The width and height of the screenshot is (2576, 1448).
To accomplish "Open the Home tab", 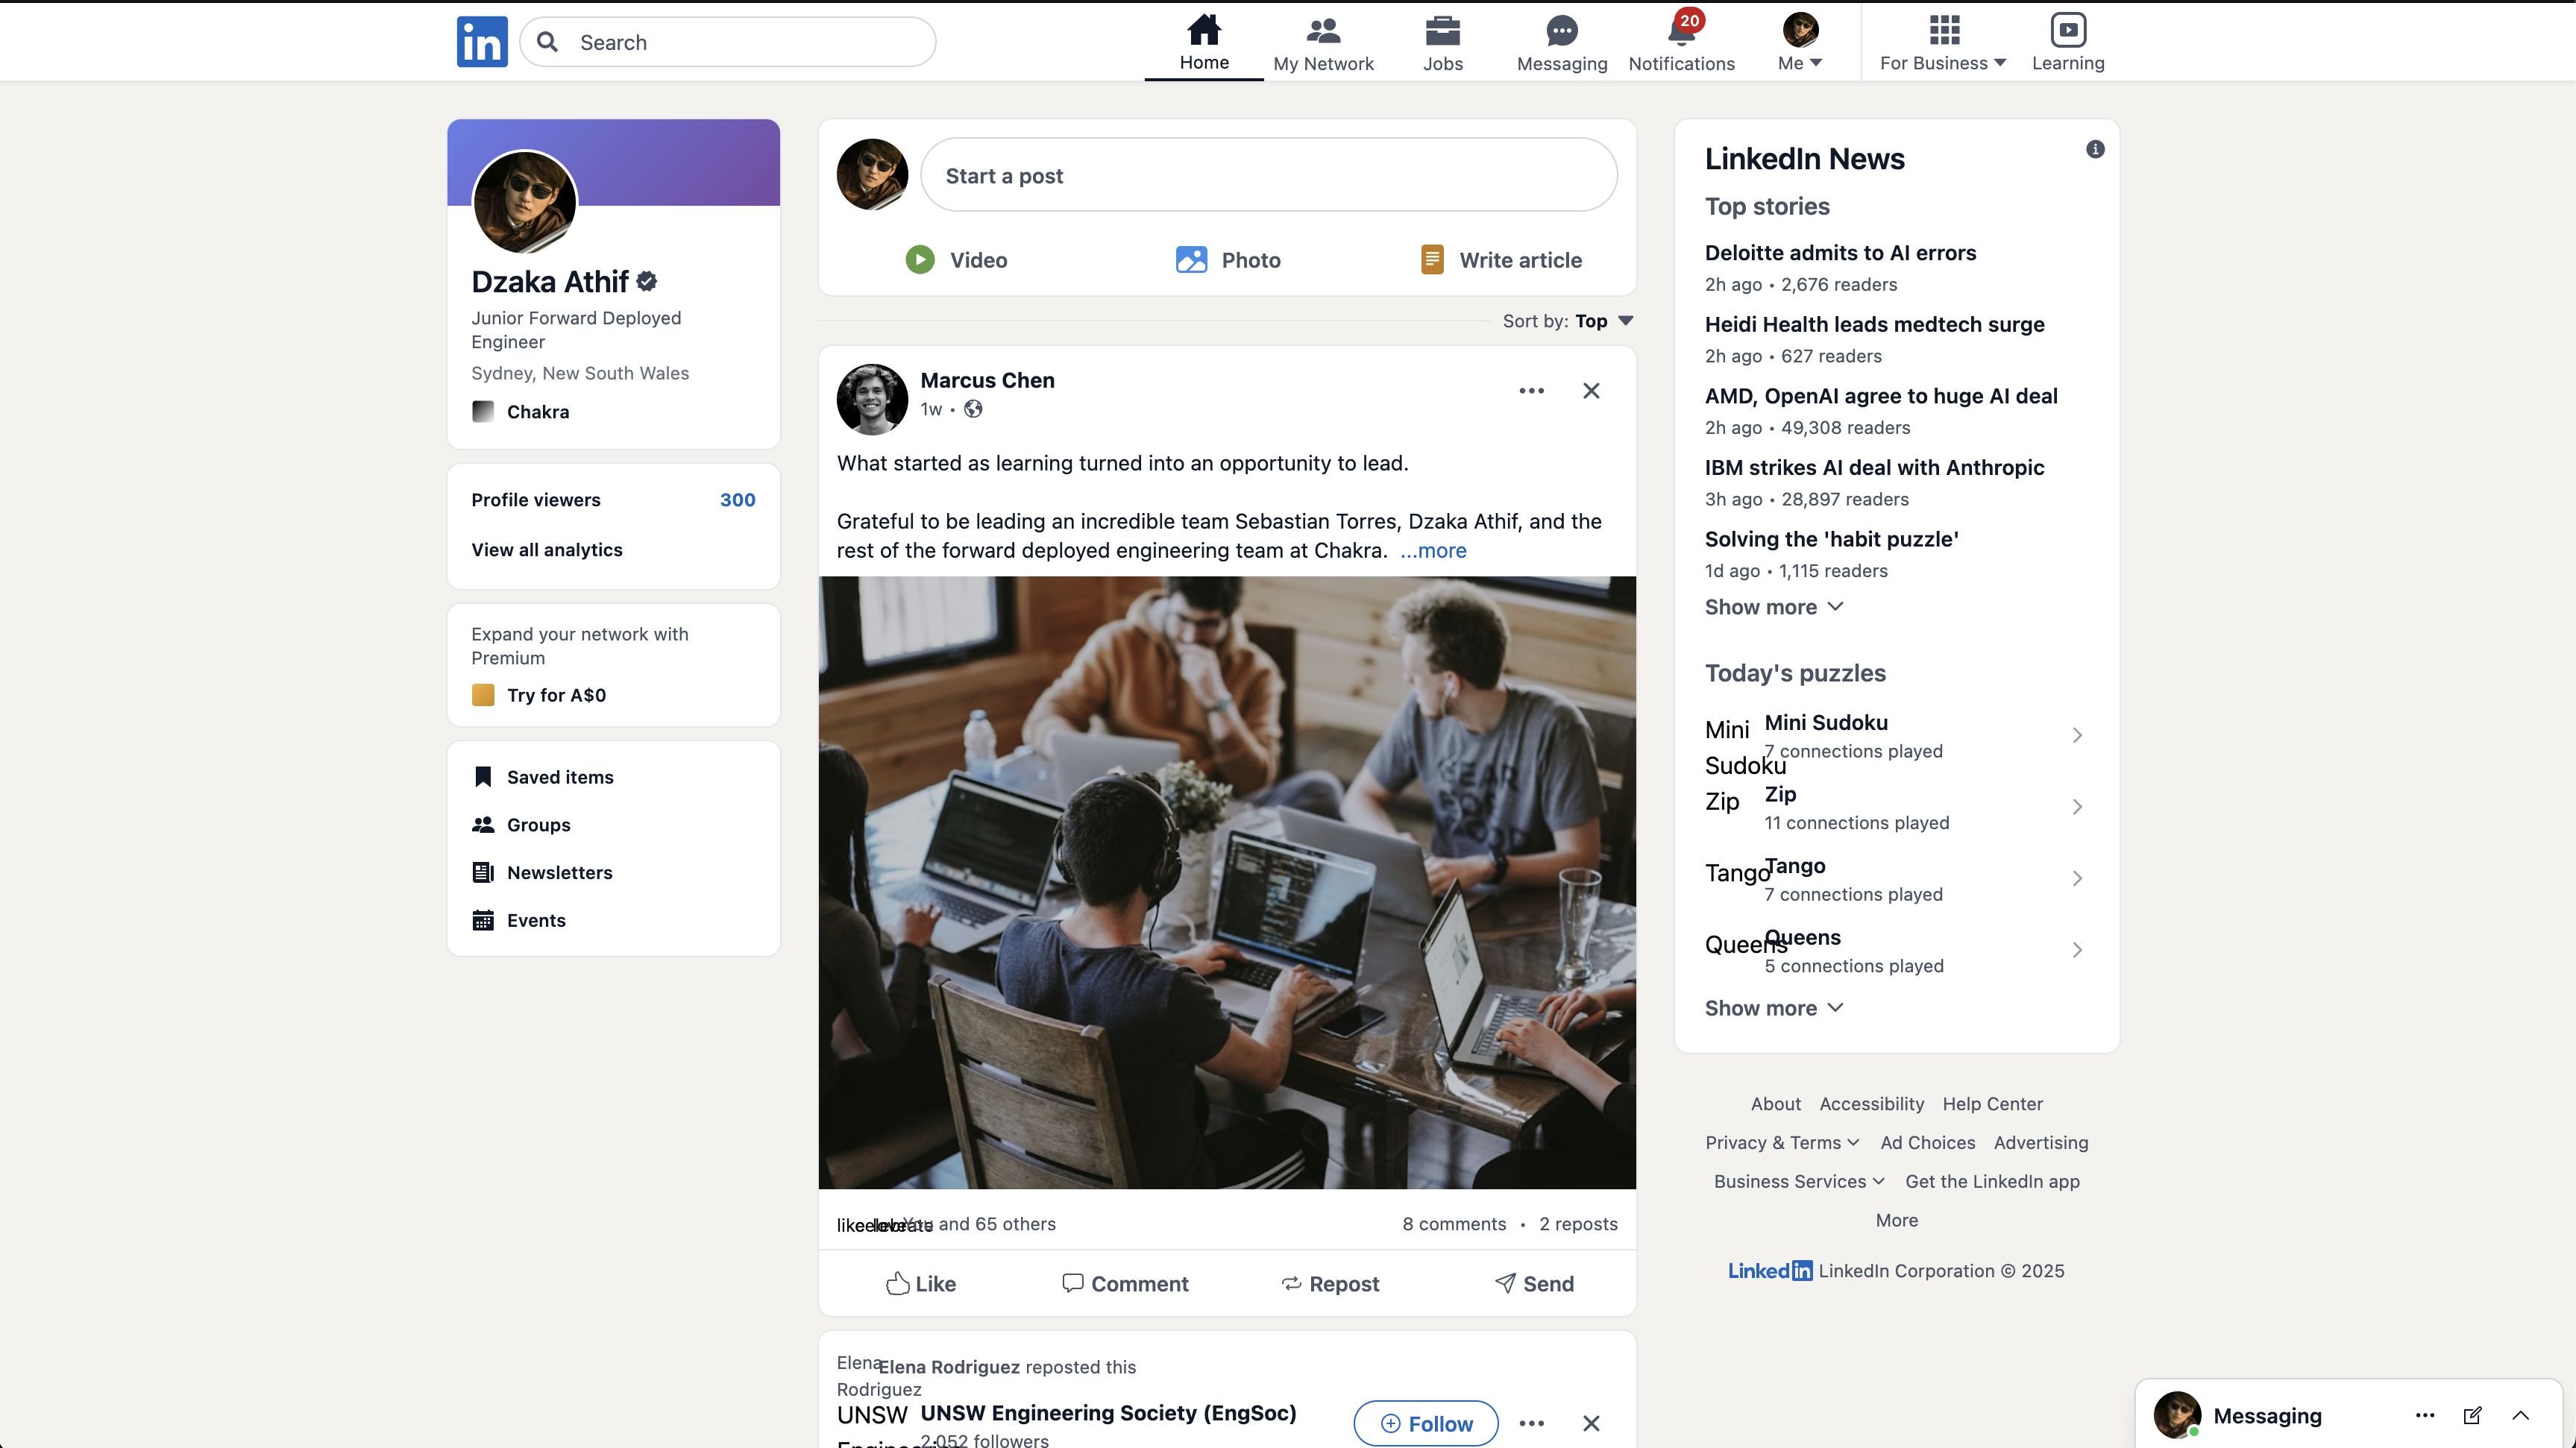I will [1204, 42].
